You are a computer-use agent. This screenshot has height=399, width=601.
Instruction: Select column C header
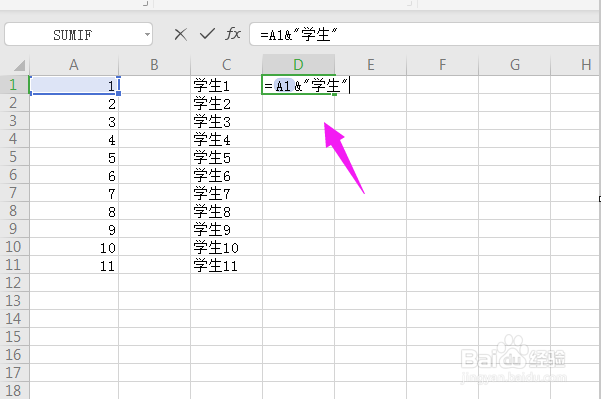(227, 65)
